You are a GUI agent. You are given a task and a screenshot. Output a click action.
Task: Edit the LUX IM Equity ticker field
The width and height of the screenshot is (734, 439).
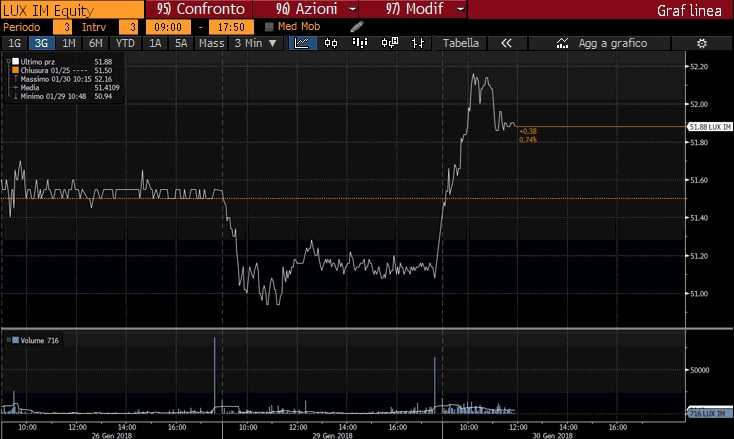point(73,10)
